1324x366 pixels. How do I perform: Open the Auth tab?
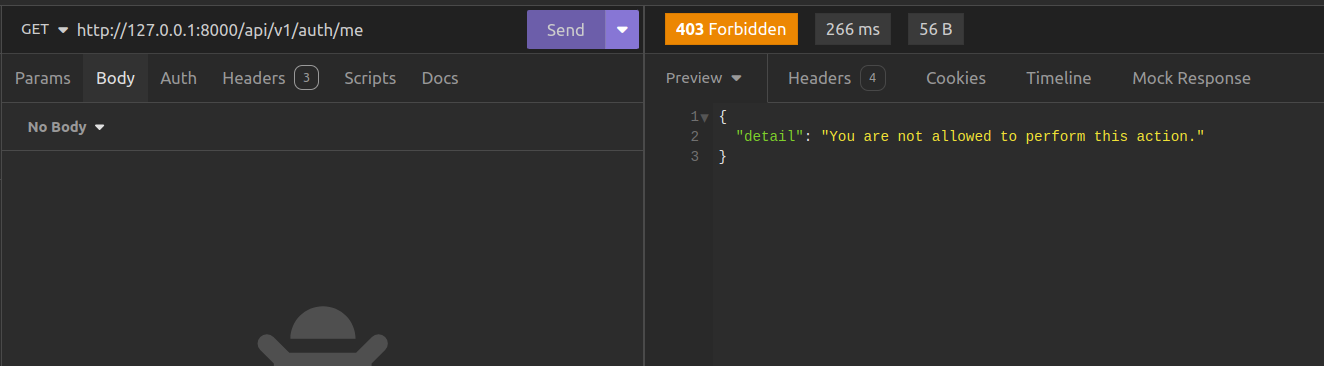(179, 78)
